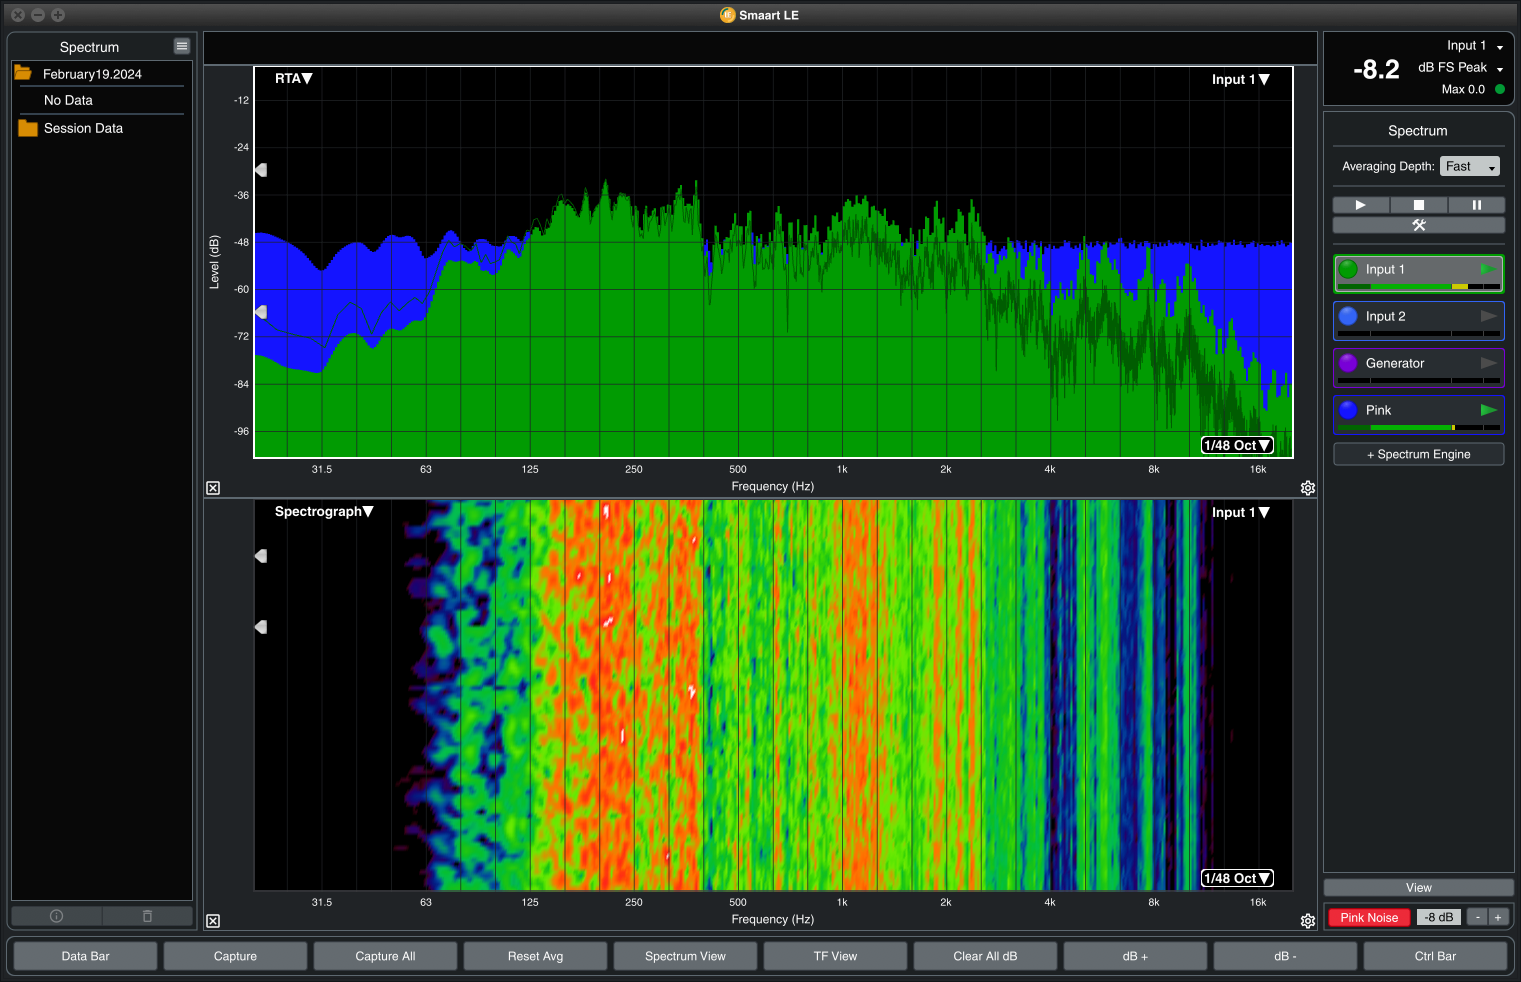Select the Session Data folder row

tap(101, 128)
